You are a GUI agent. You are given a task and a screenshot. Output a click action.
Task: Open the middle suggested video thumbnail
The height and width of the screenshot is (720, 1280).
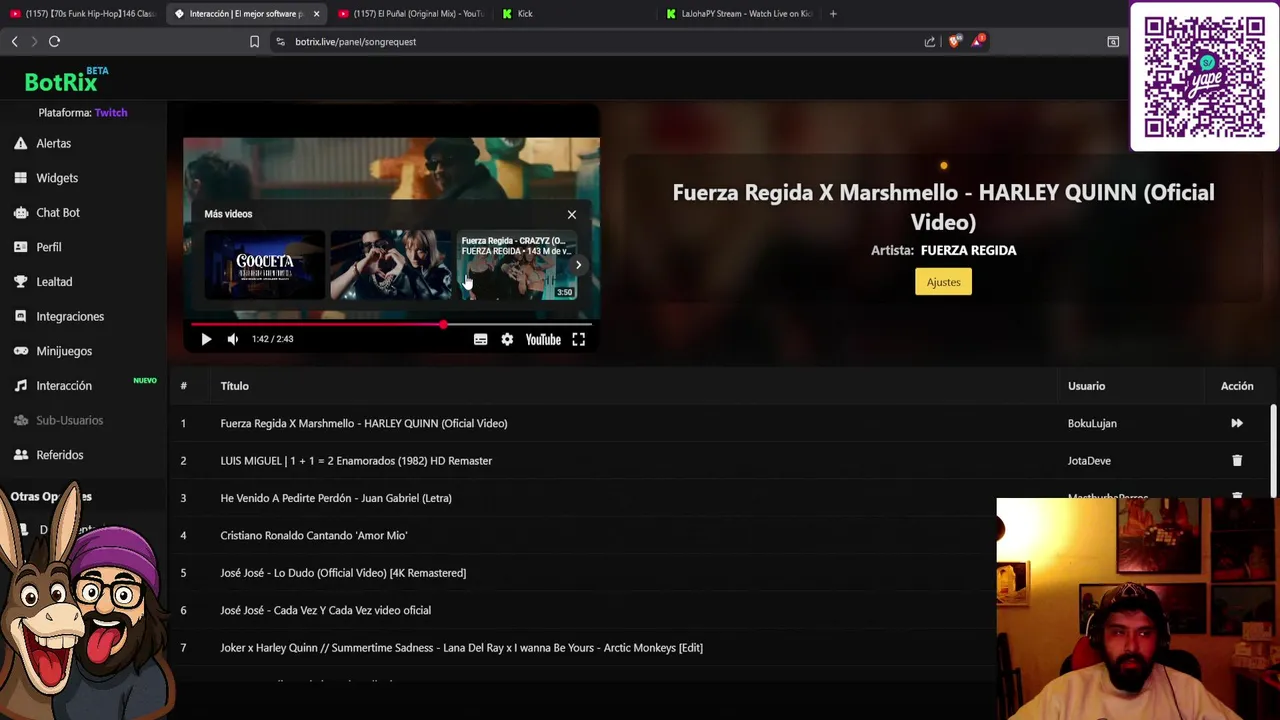pyautogui.click(x=390, y=265)
